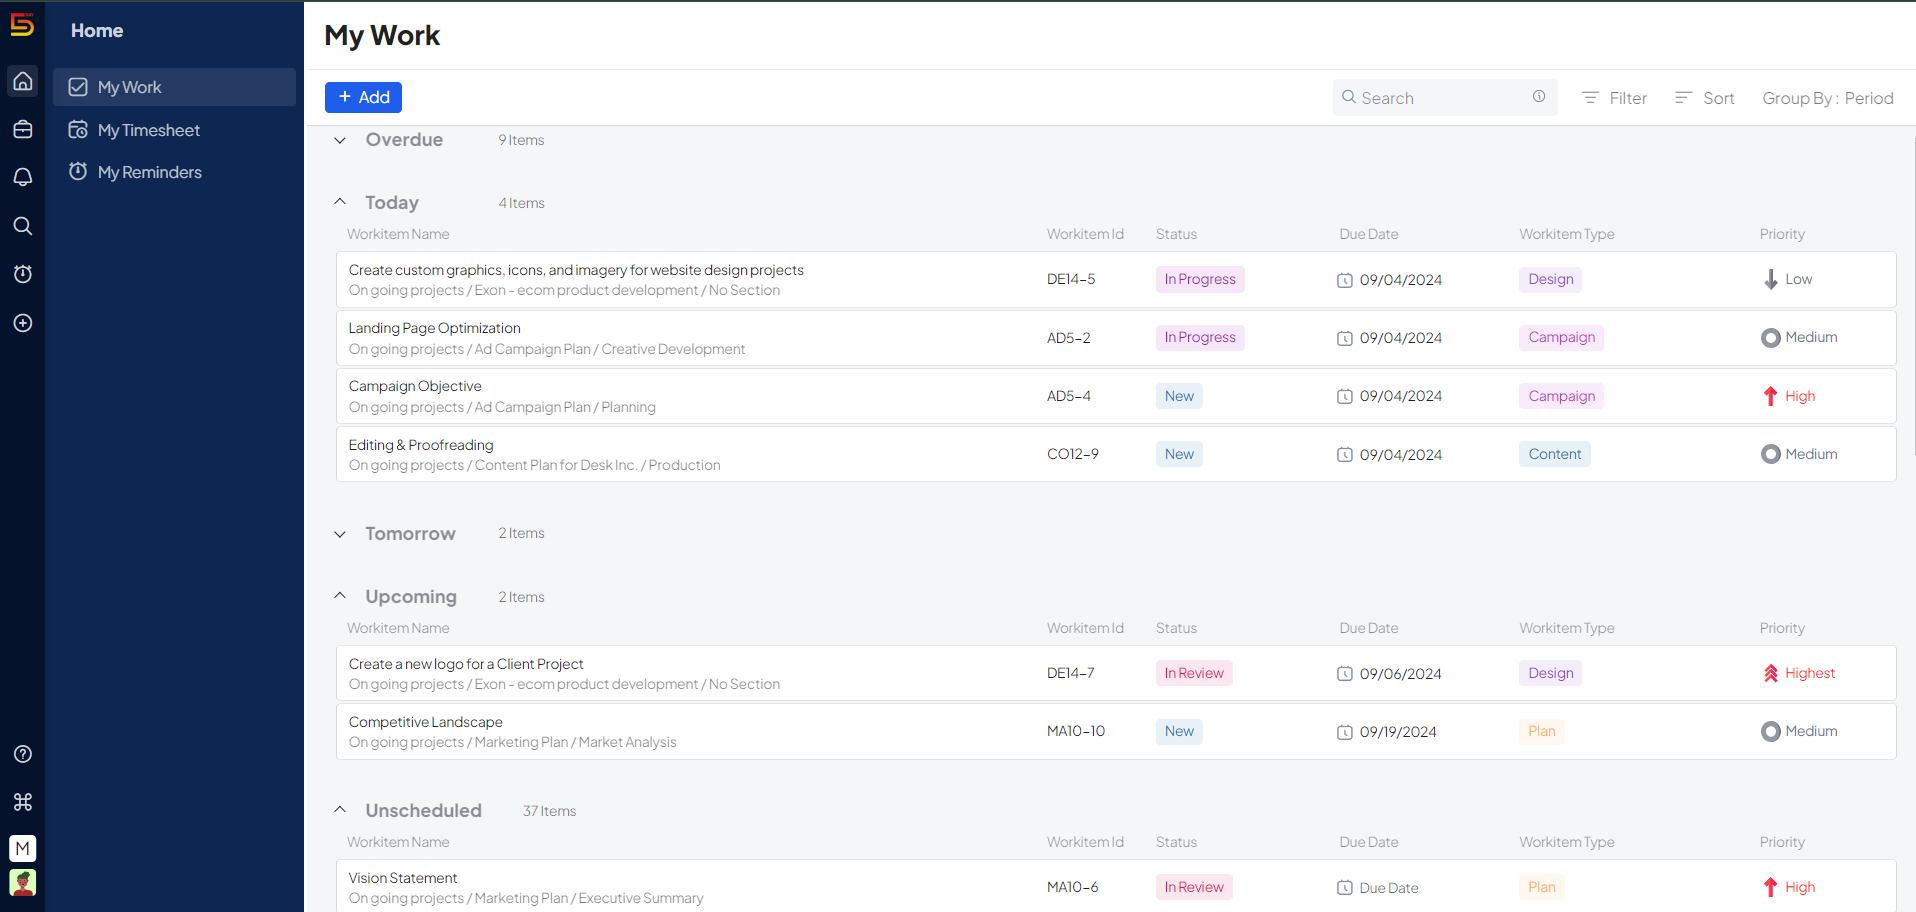The width and height of the screenshot is (1916, 912).
Task: Click the keyboard shortcuts command icon
Action: pyautogui.click(x=23, y=802)
